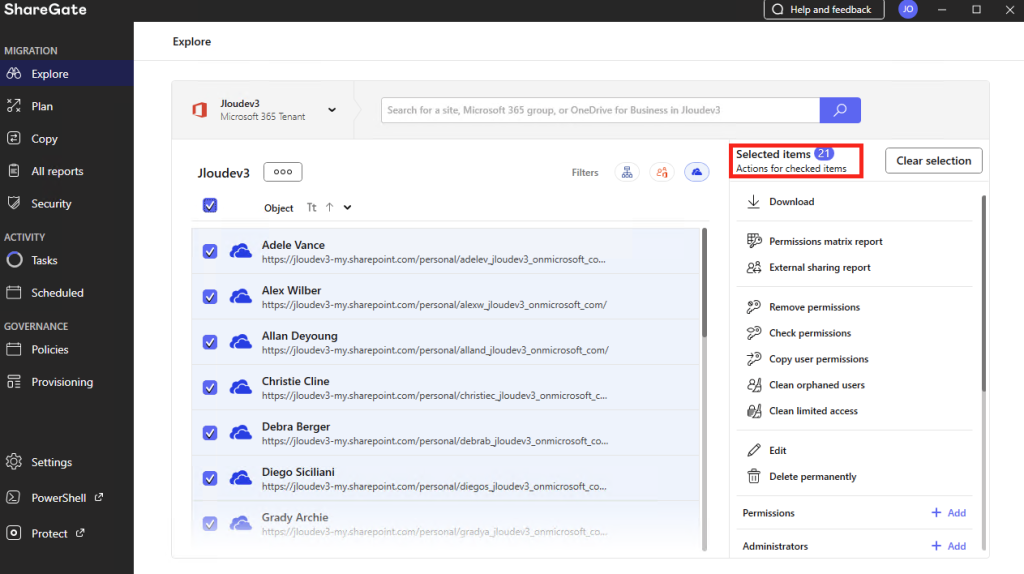Screen dimensions: 1024x574
Task: Toggle the OneDrive filter icon
Action: pos(697,172)
